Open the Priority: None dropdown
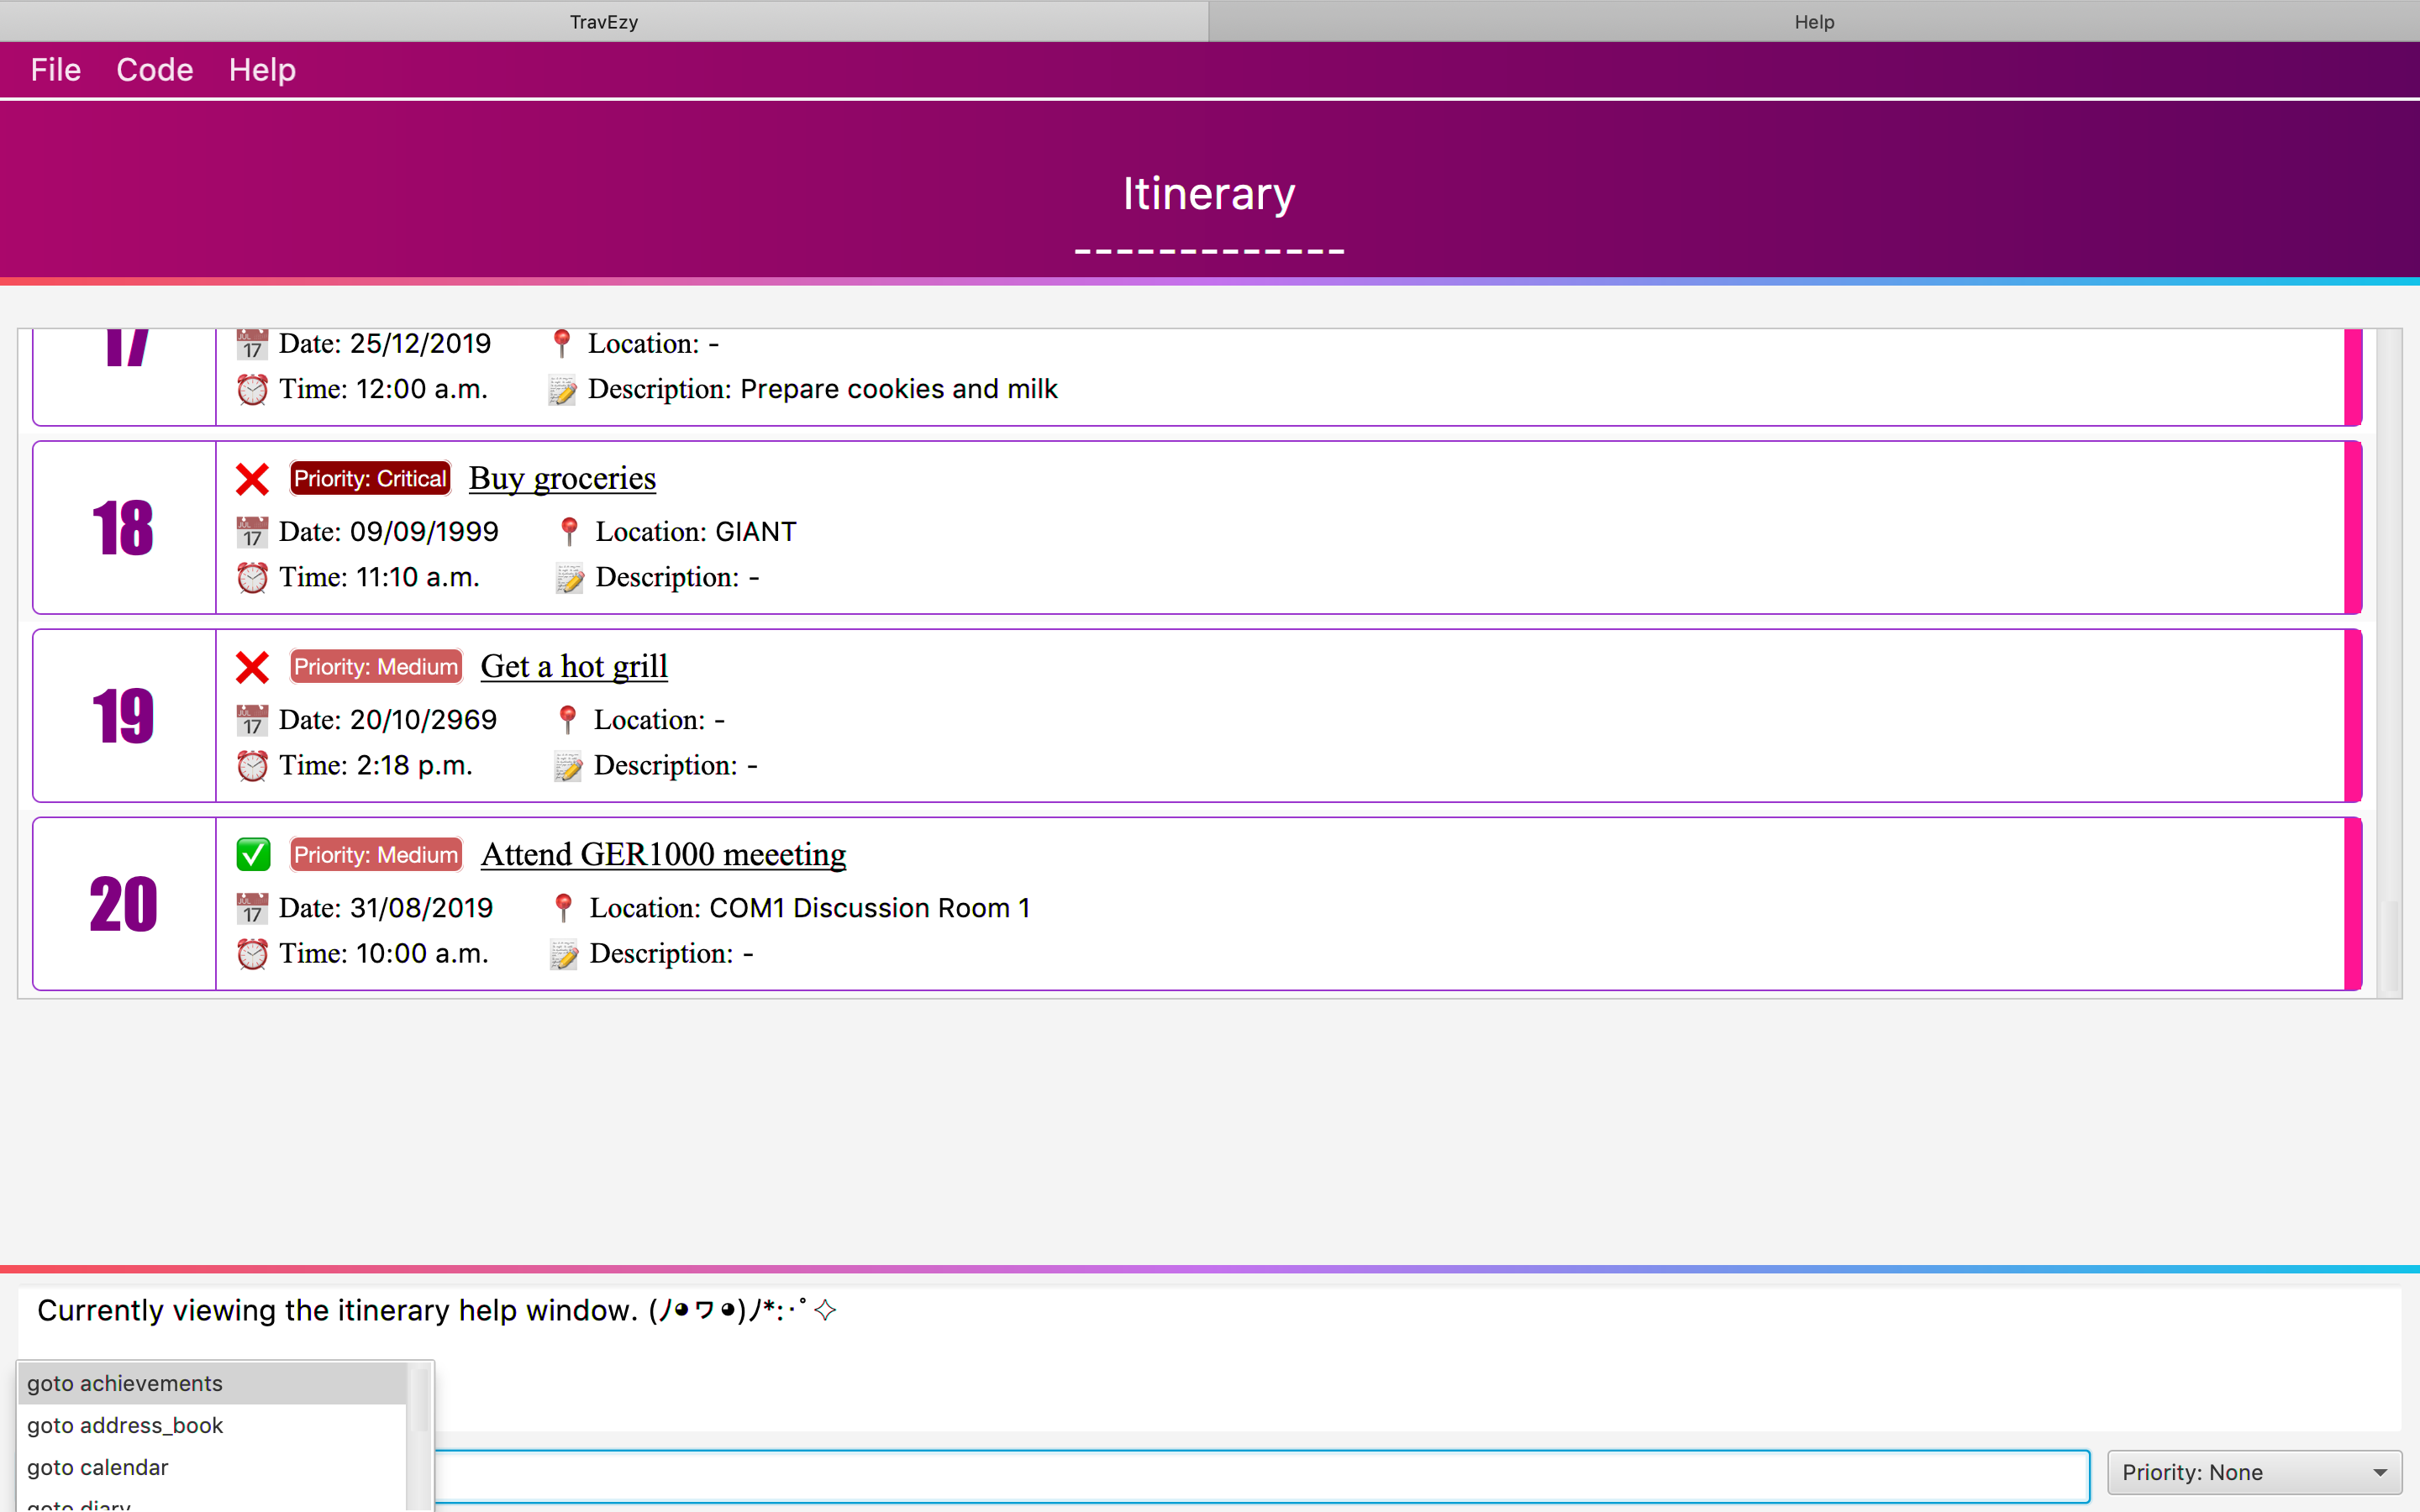The width and height of the screenshot is (2420, 1512). pos(2254,1472)
